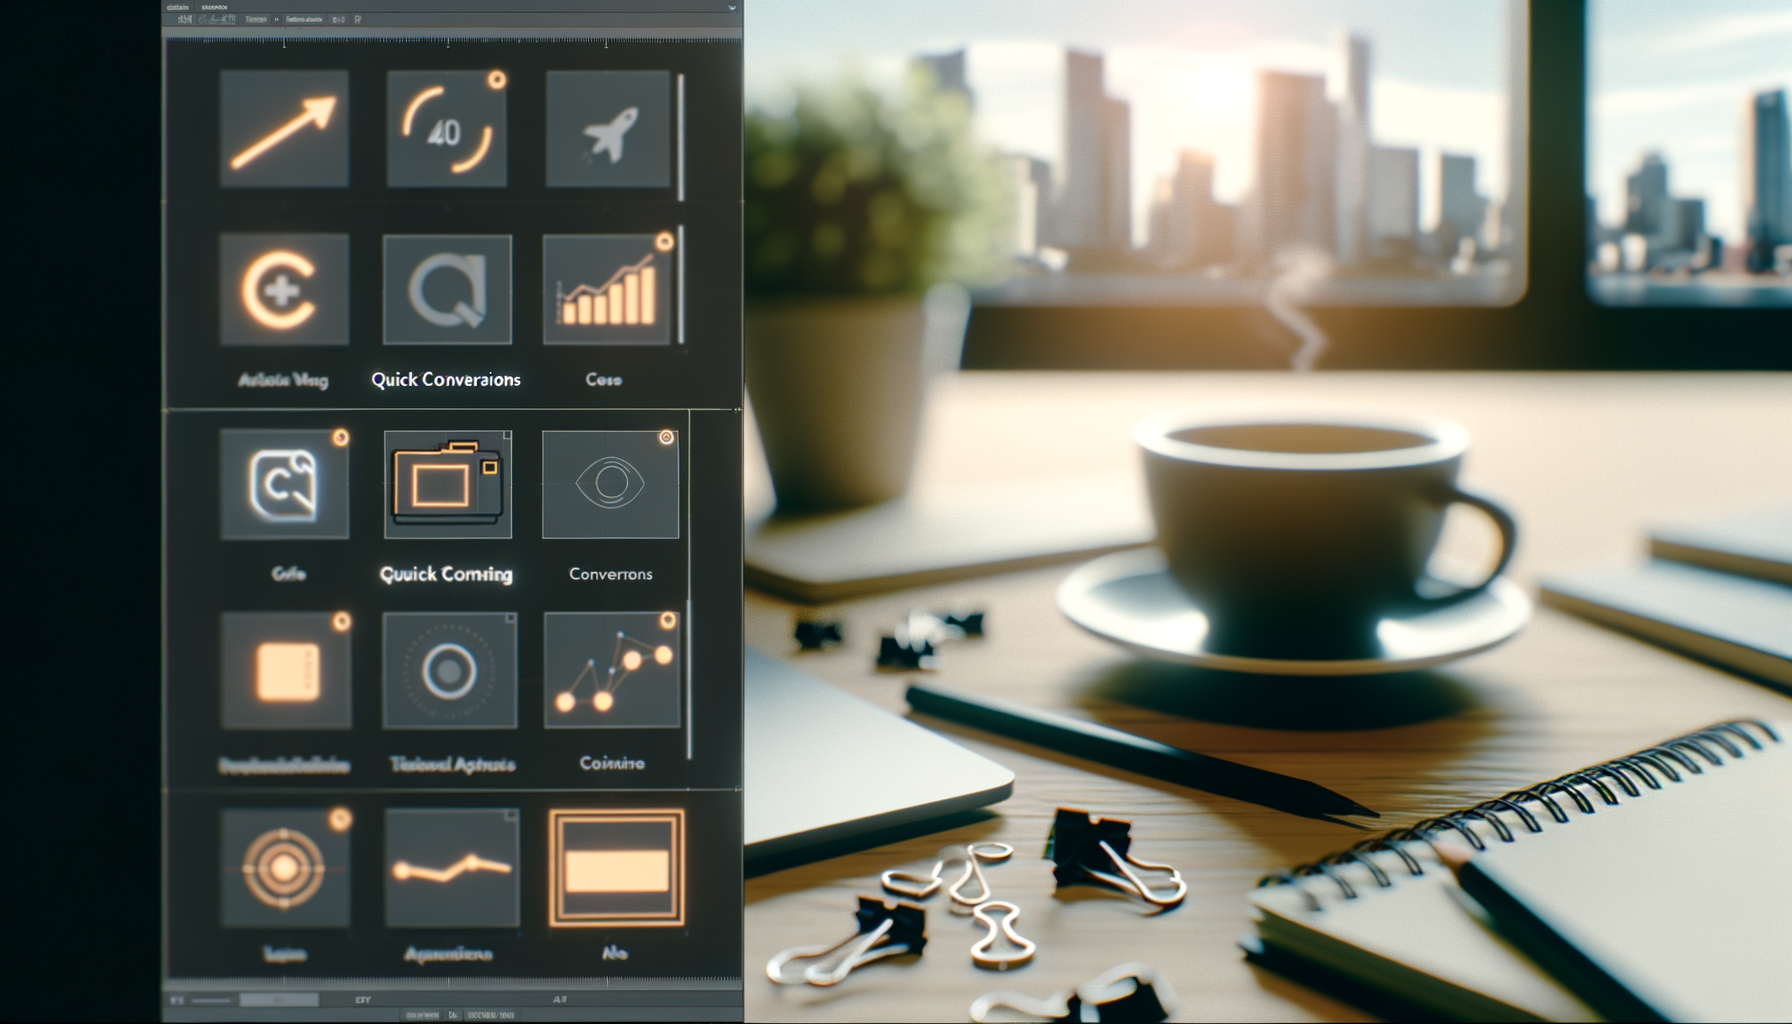
Task: Expand the chevron at the panel's top-right corner
Action: (732, 8)
